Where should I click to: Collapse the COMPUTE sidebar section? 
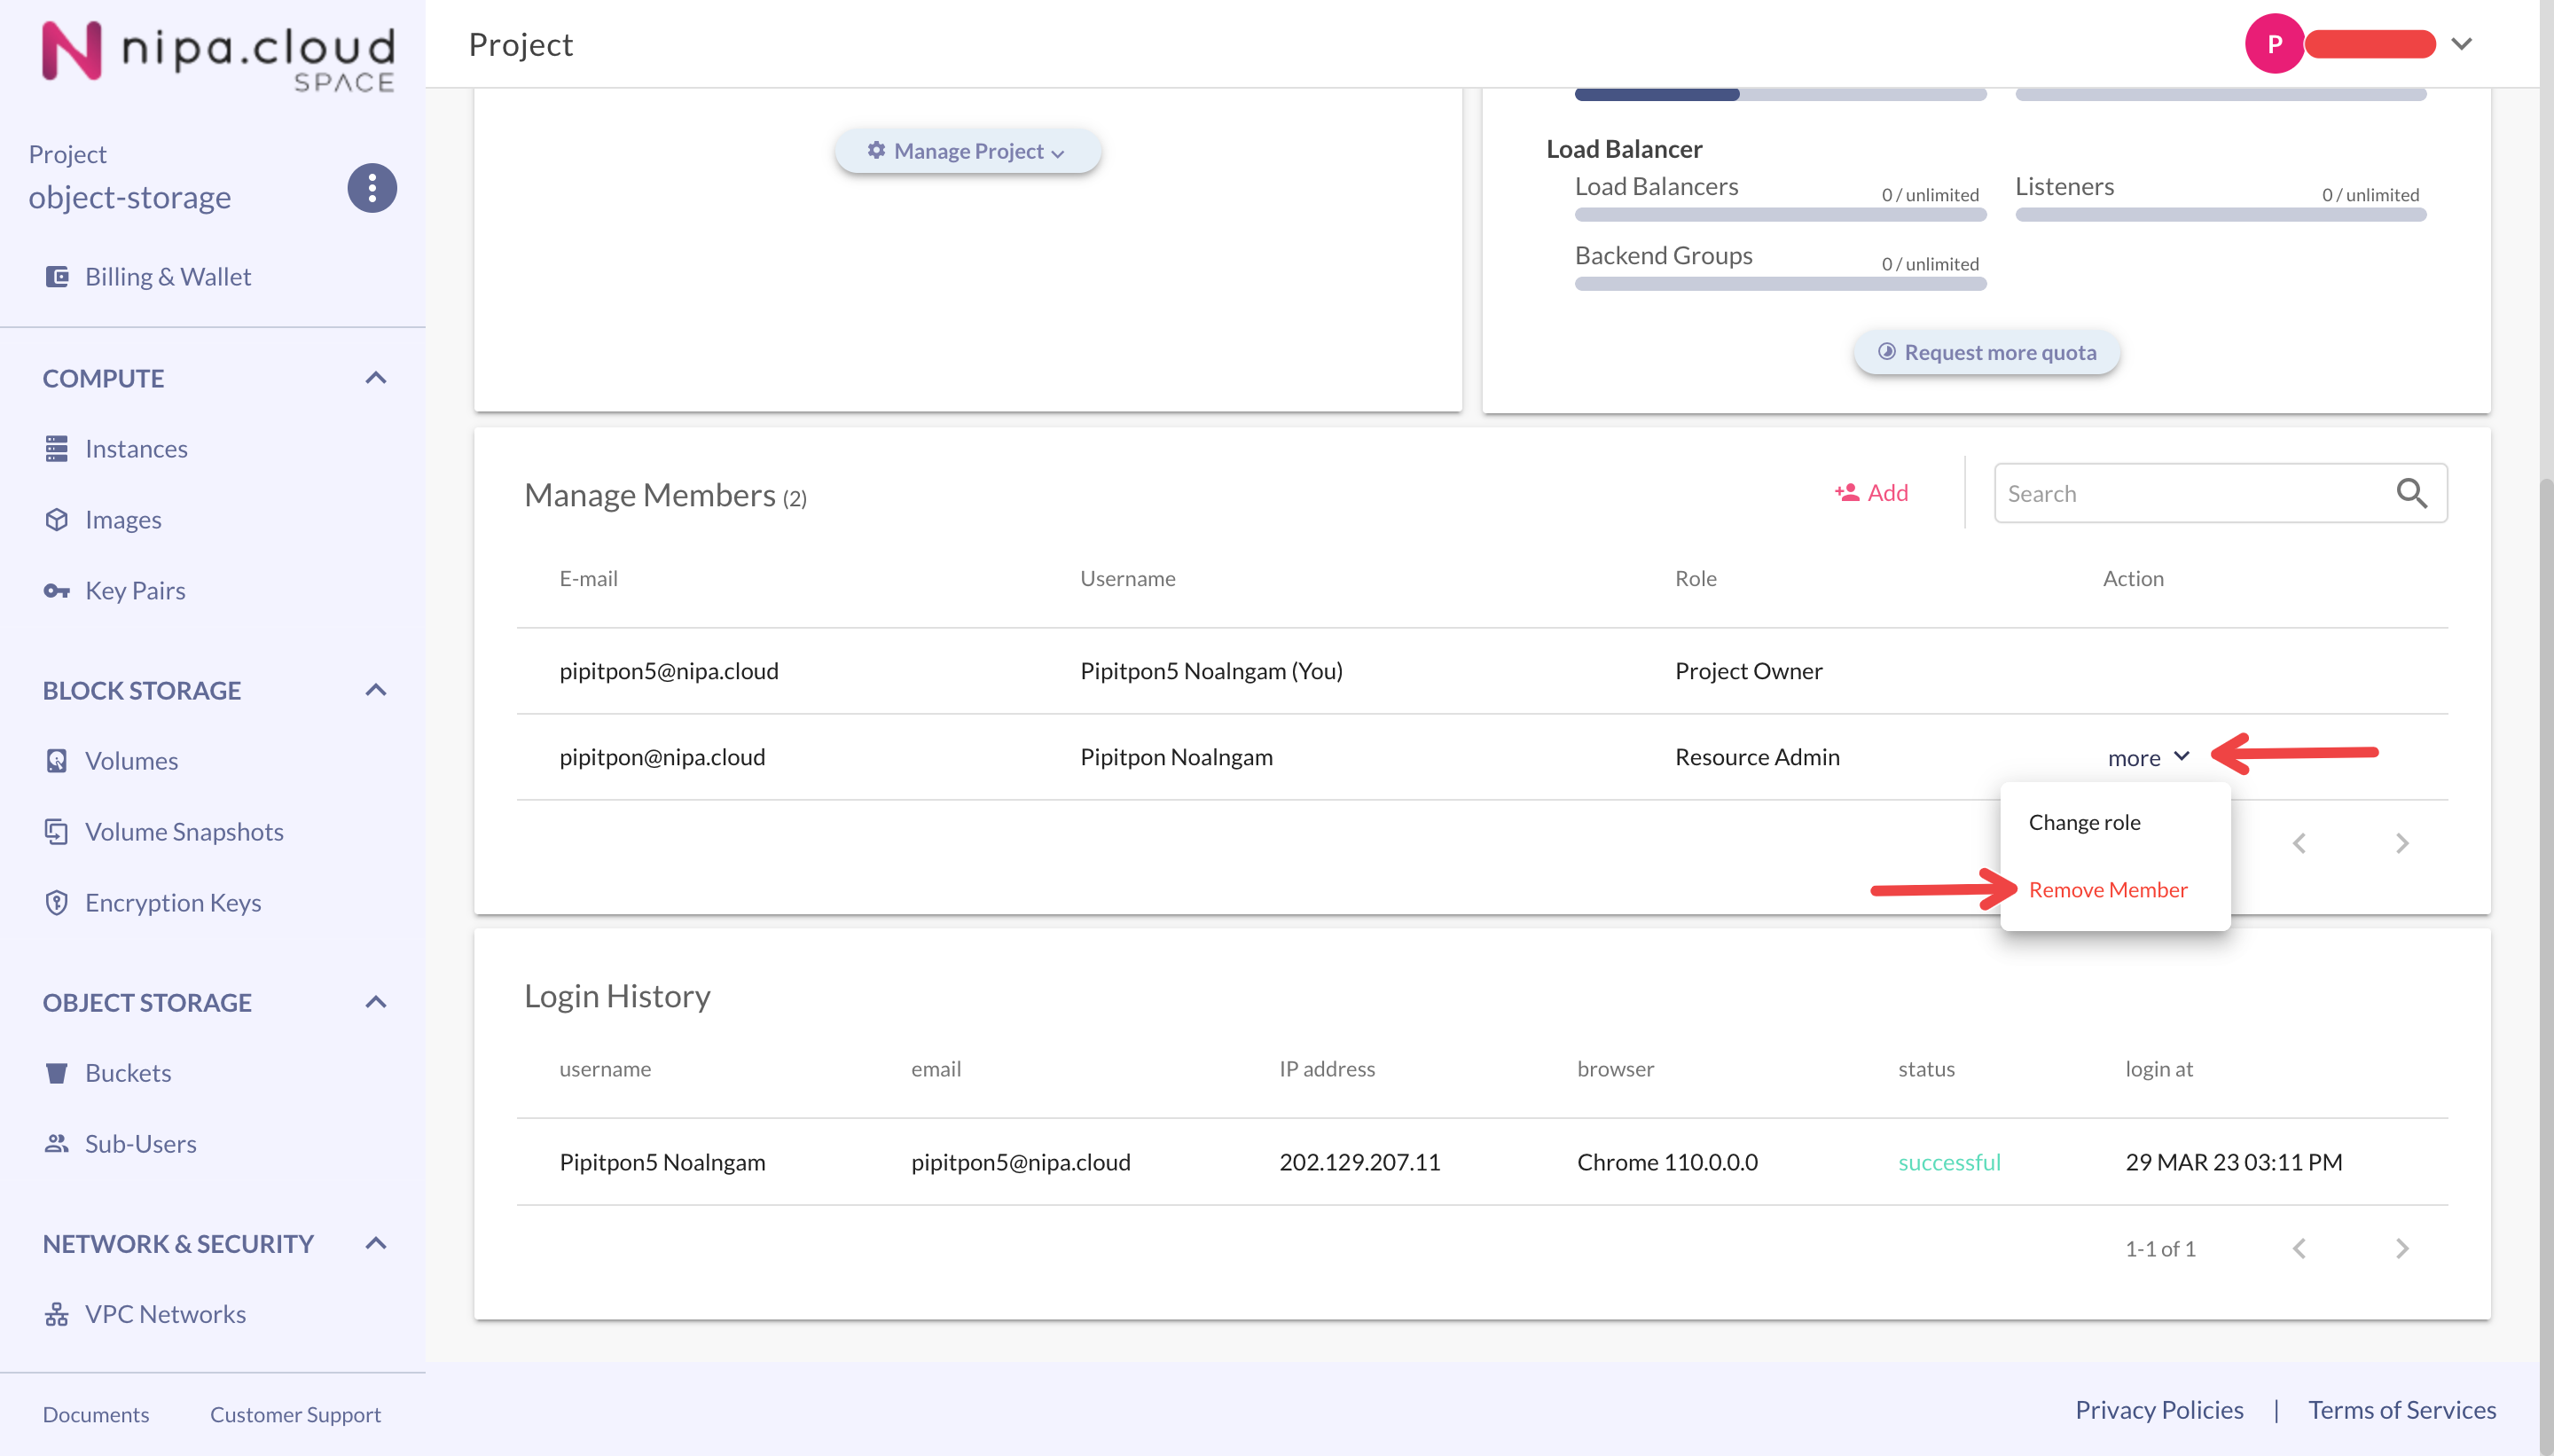click(375, 378)
